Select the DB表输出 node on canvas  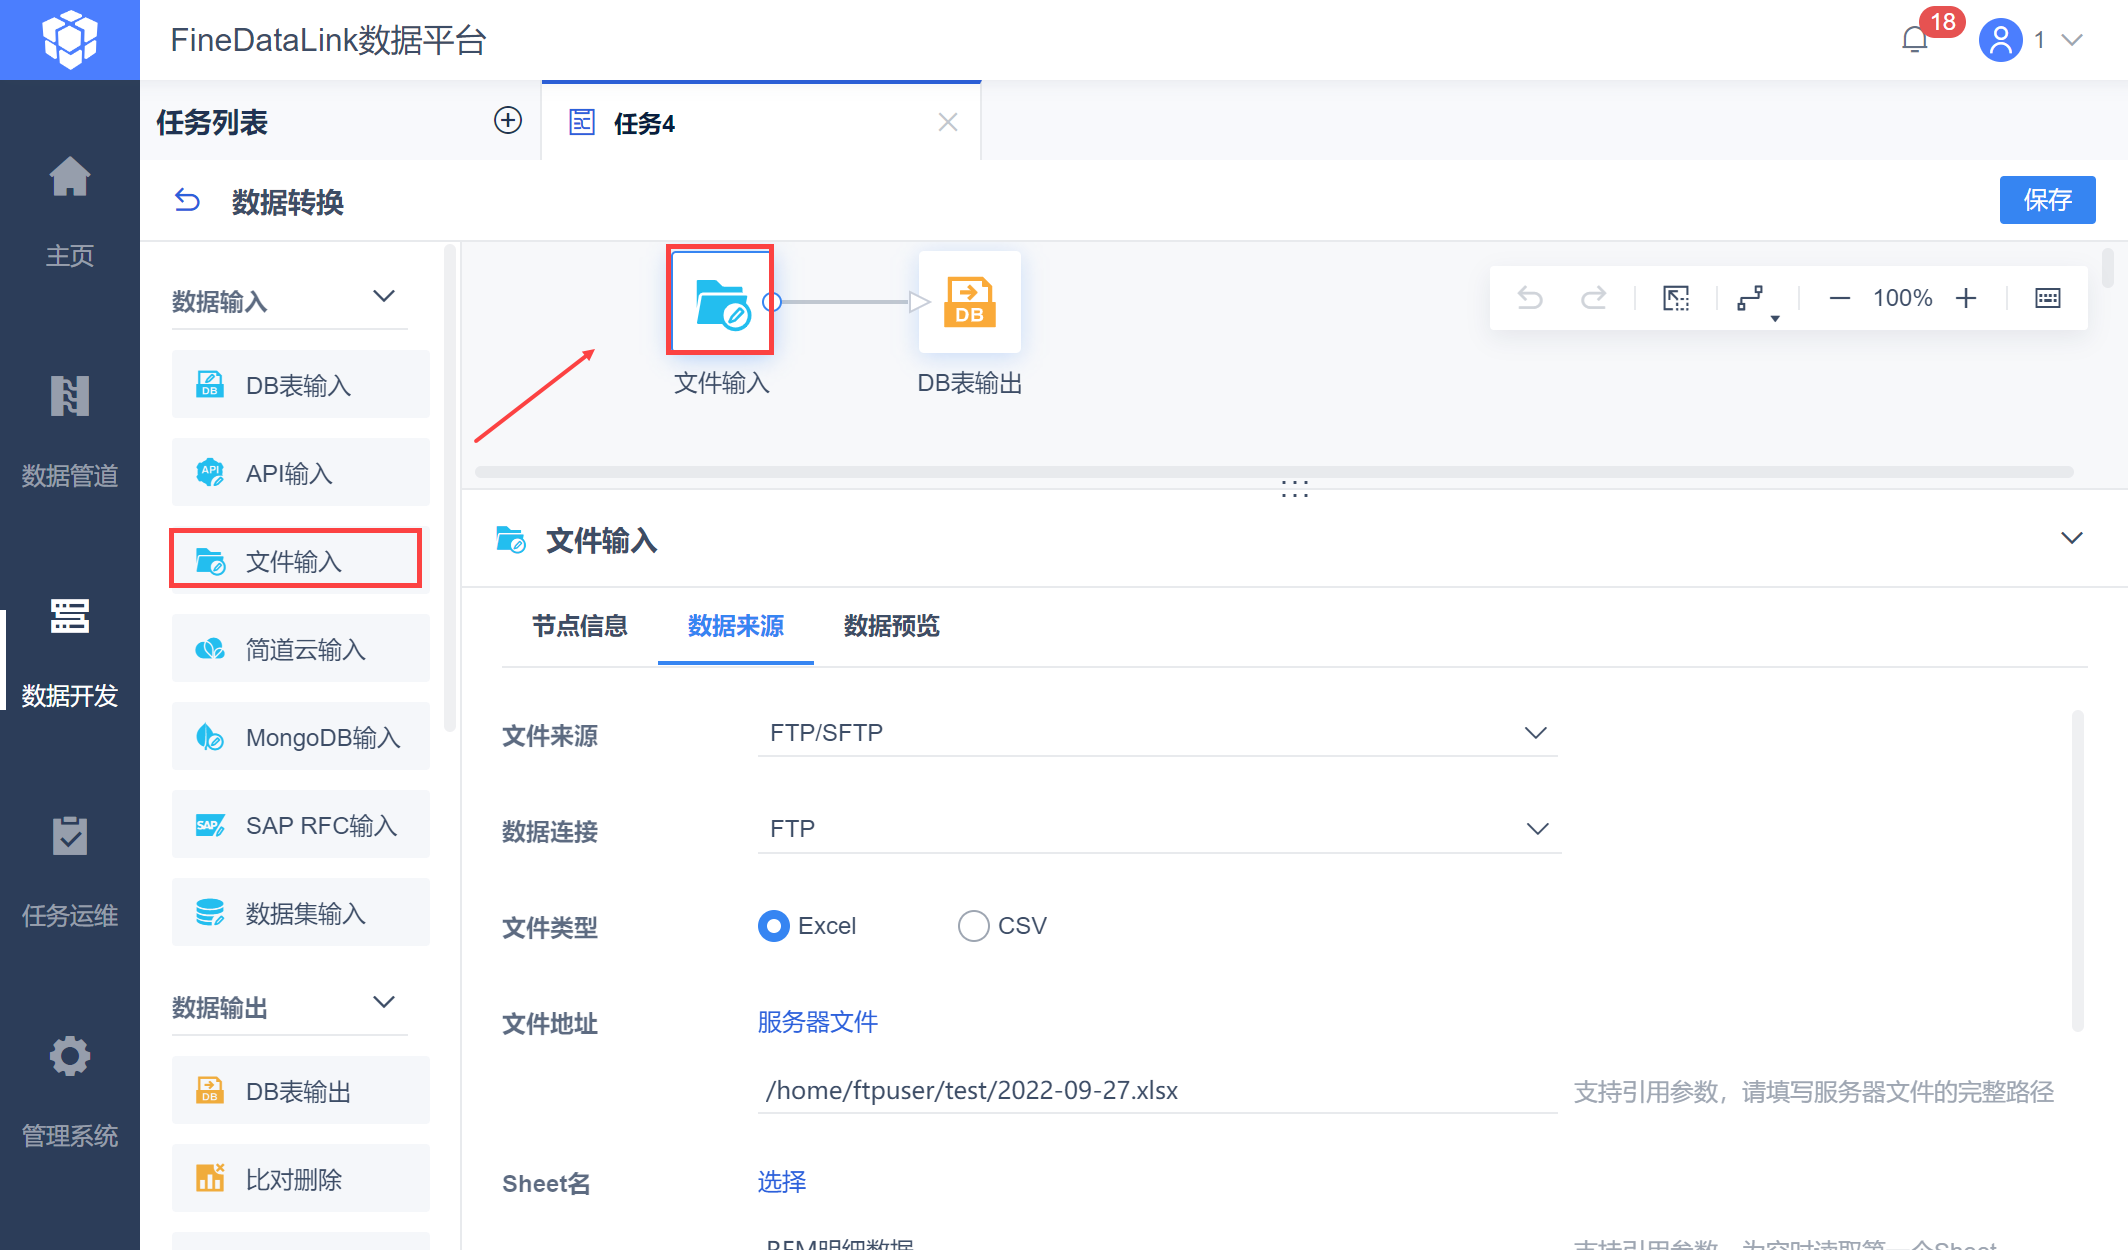[969, 302]
